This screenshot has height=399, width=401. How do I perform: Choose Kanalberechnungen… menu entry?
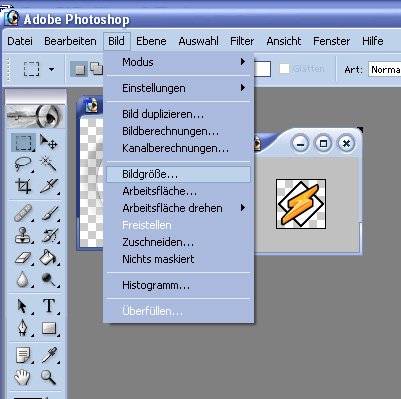point(178,148)
